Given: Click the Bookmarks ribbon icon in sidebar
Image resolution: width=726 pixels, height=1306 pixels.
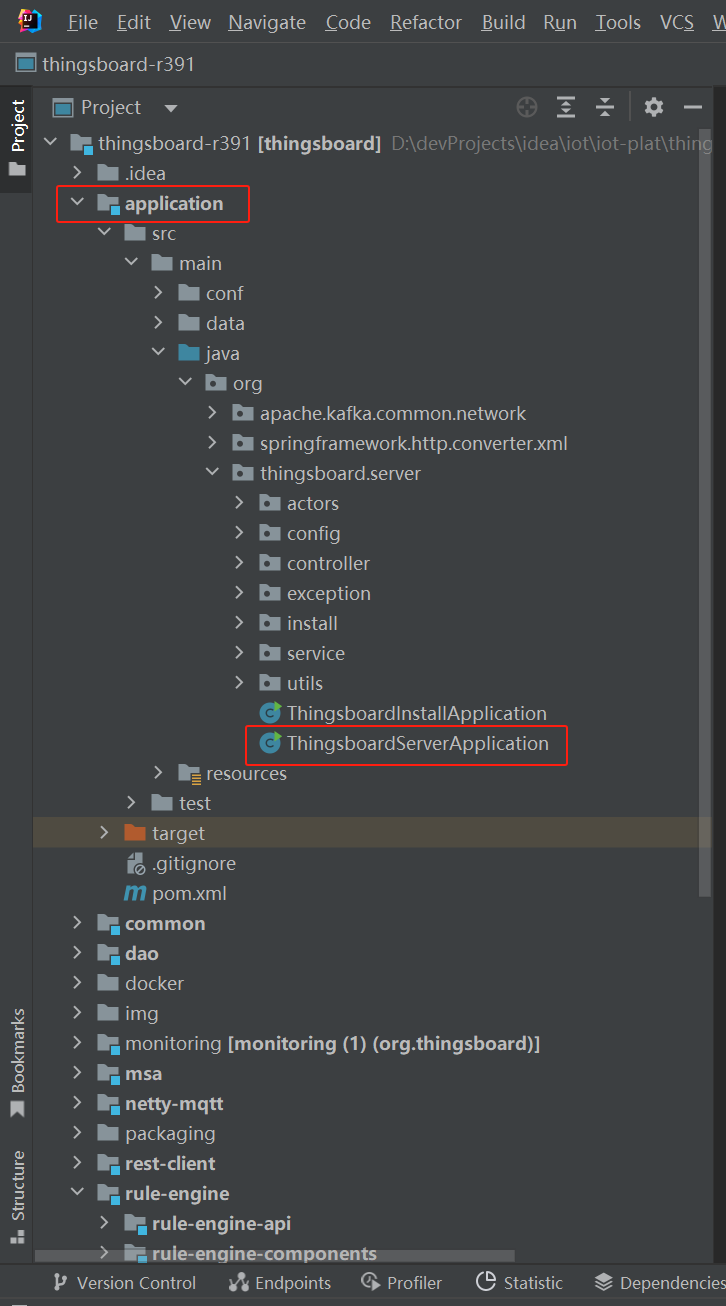Looking at the screenshot, I should point(17,1109).
